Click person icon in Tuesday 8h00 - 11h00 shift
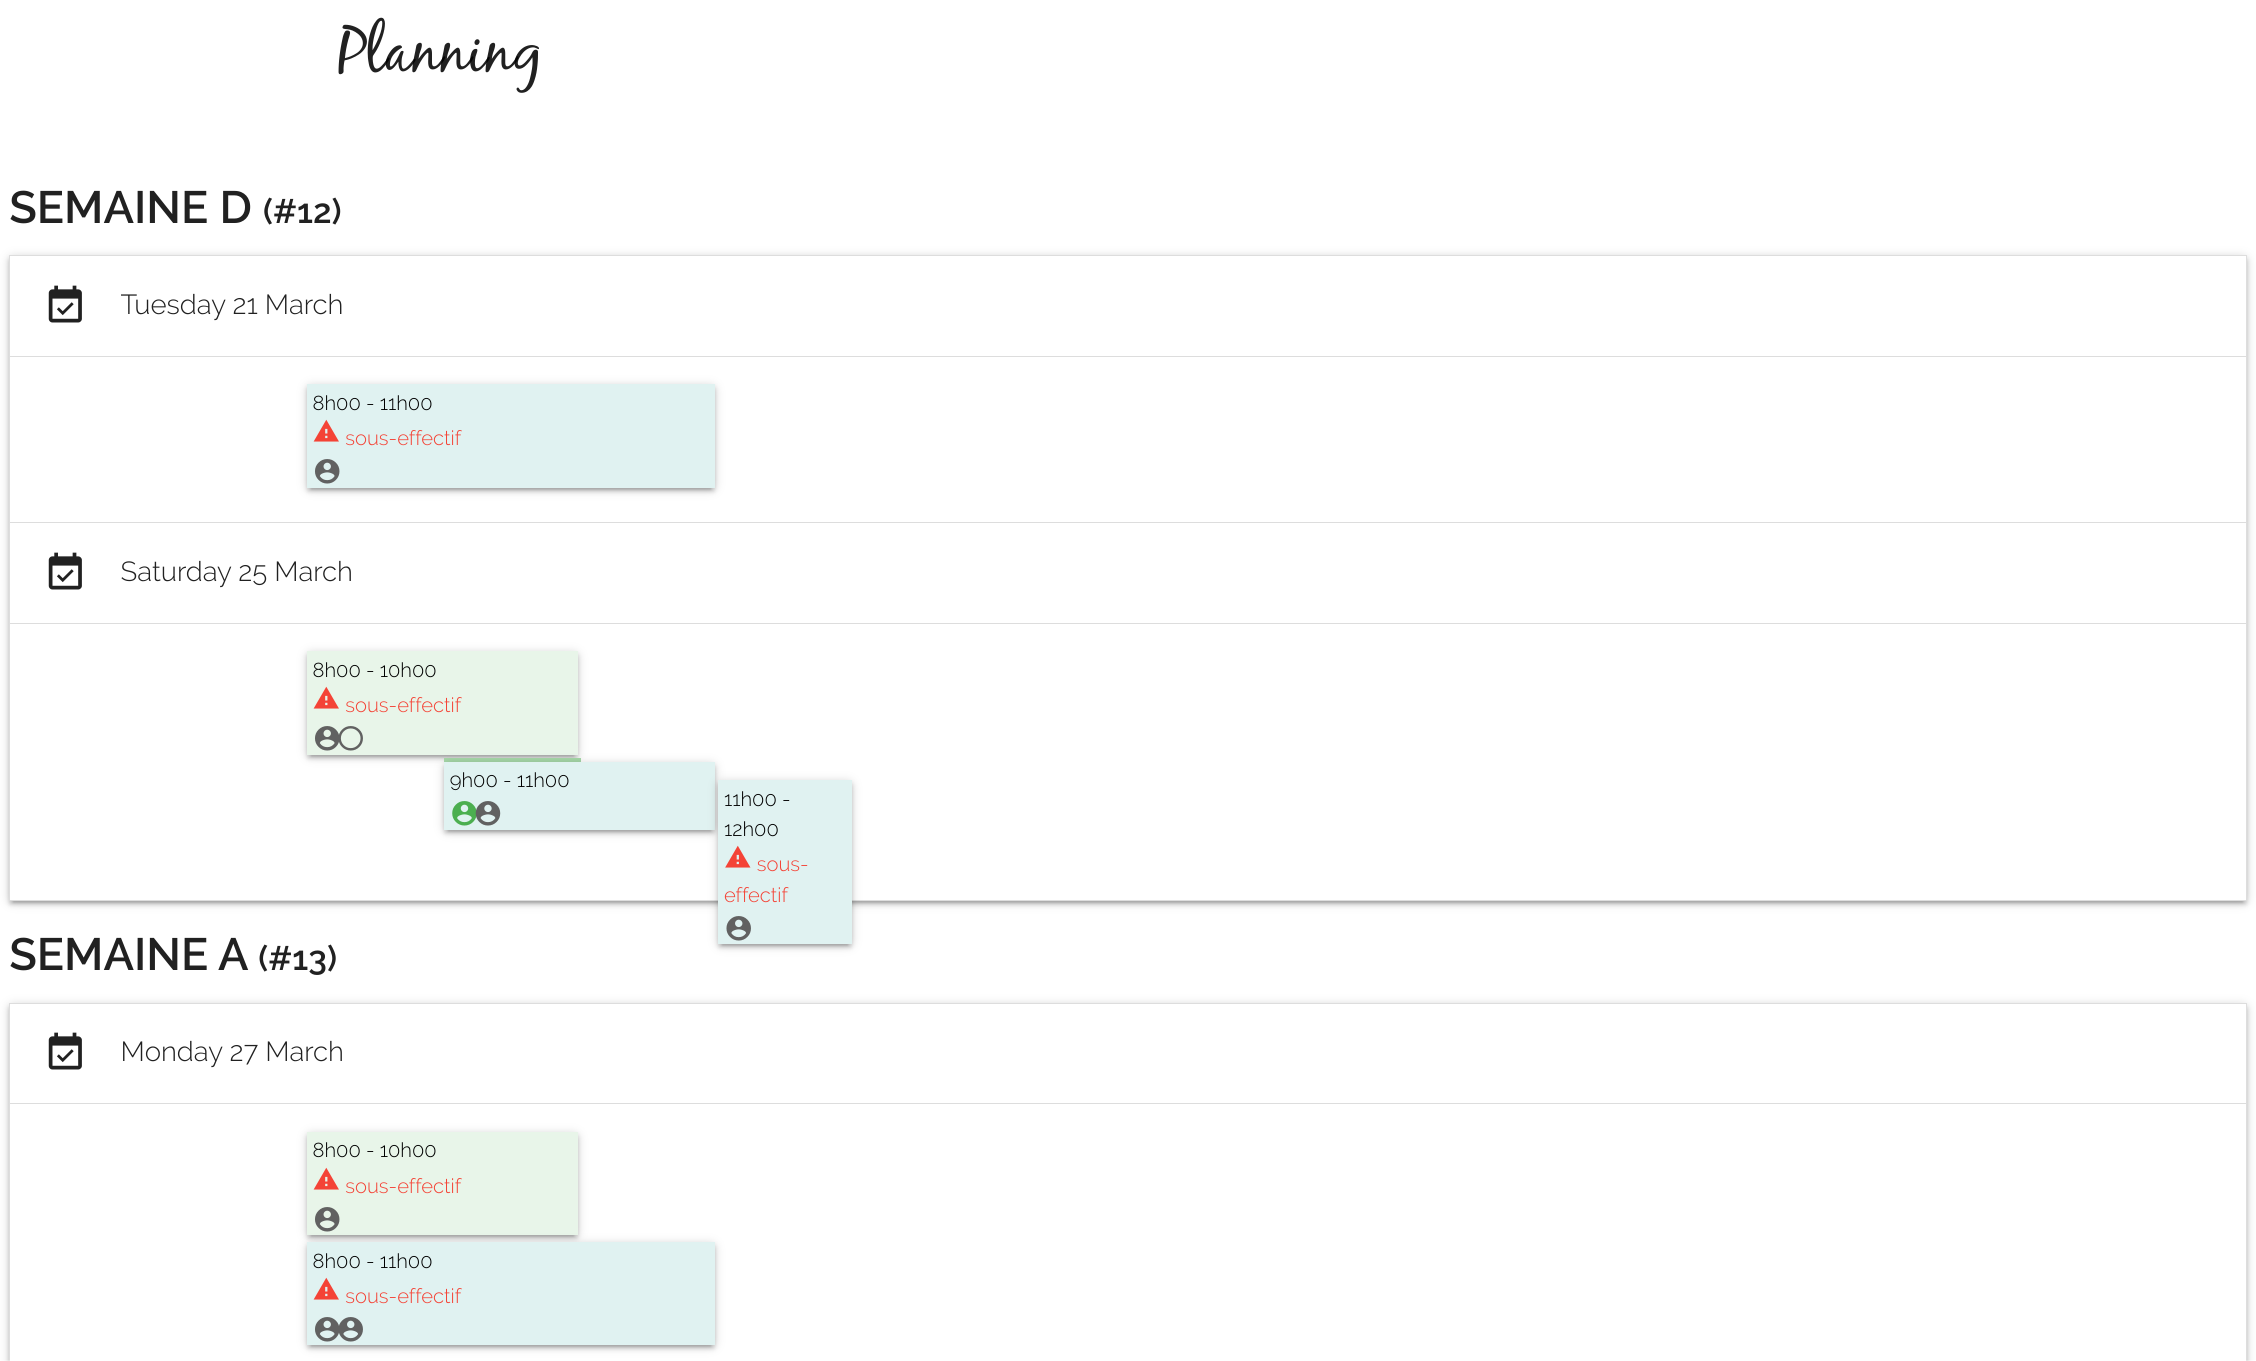The width and height of the screenshot is (2256, 1361). (x=327, y=471)
